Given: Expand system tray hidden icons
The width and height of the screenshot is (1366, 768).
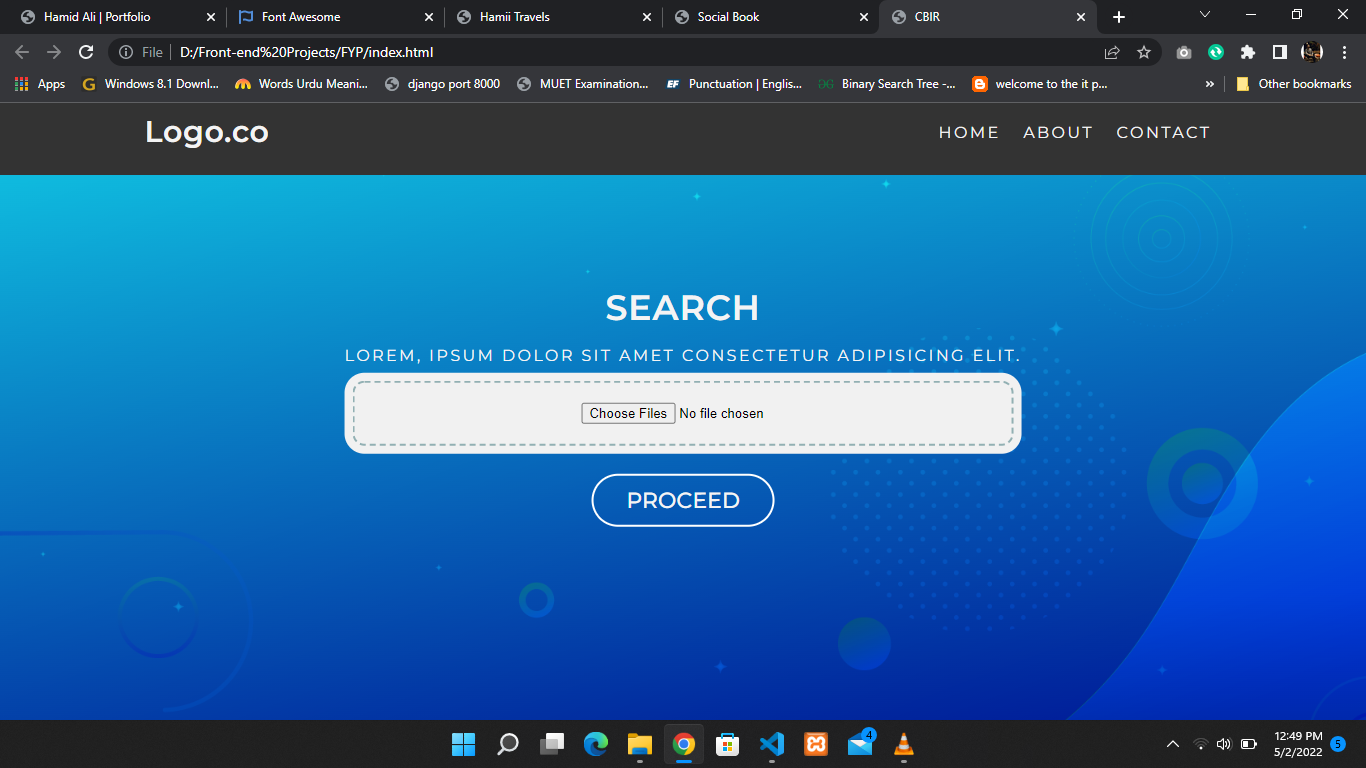Looking at the screenshot, I should click(x=1173, y=744).
